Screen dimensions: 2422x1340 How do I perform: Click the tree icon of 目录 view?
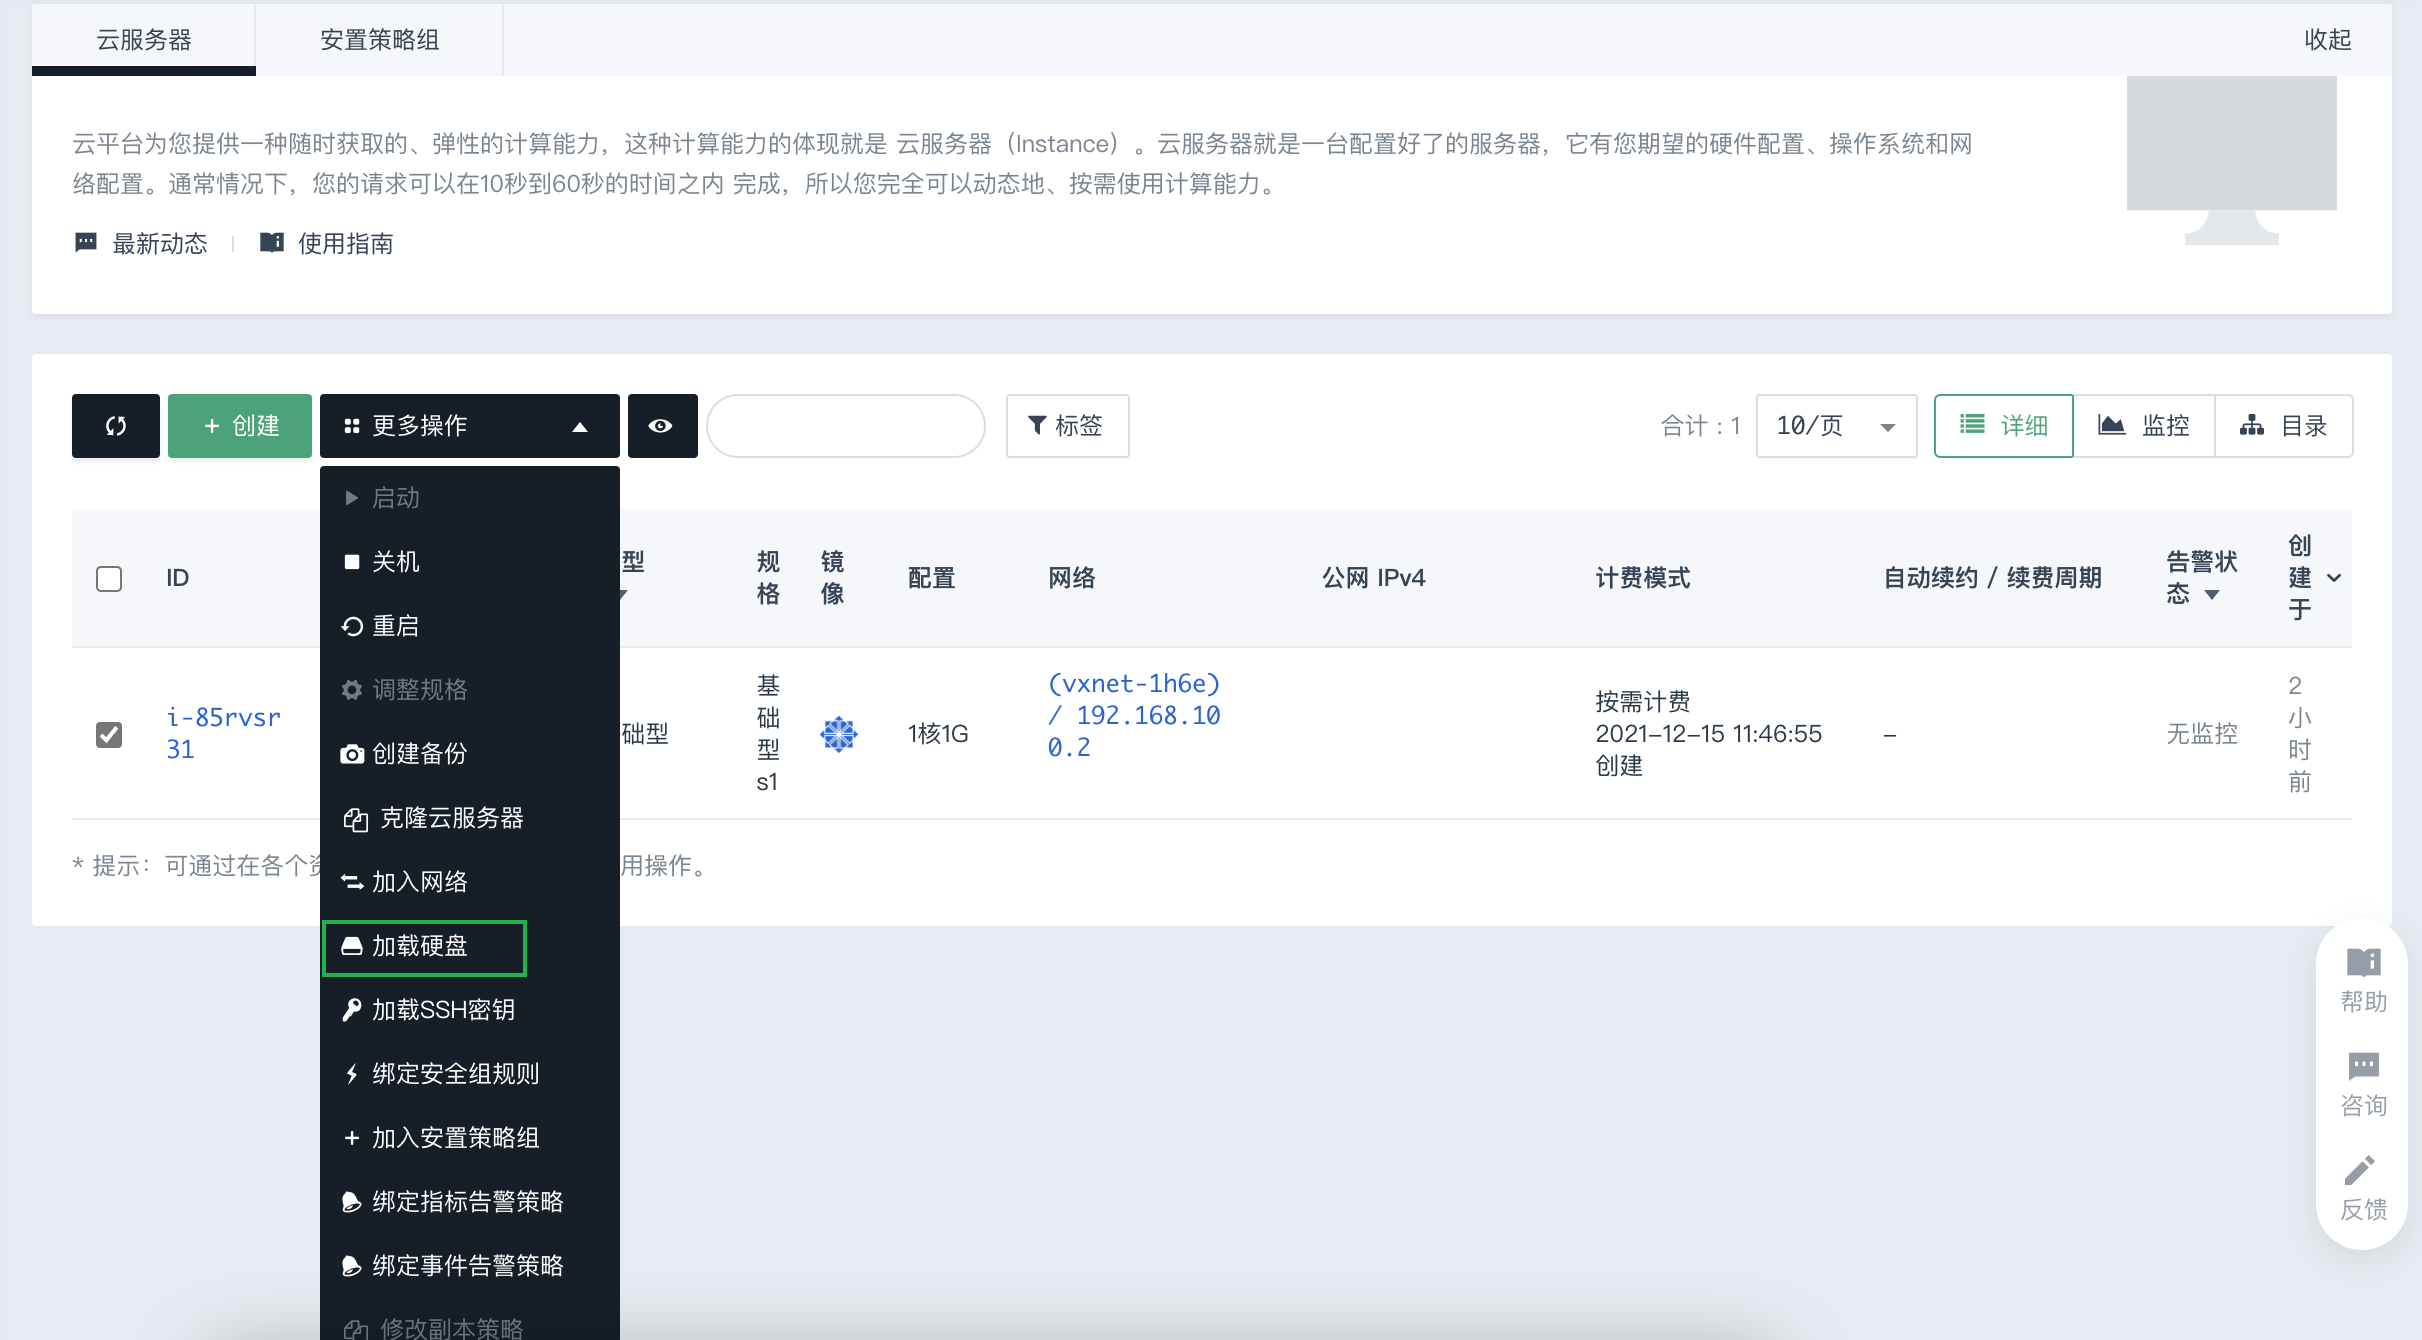2252,426
